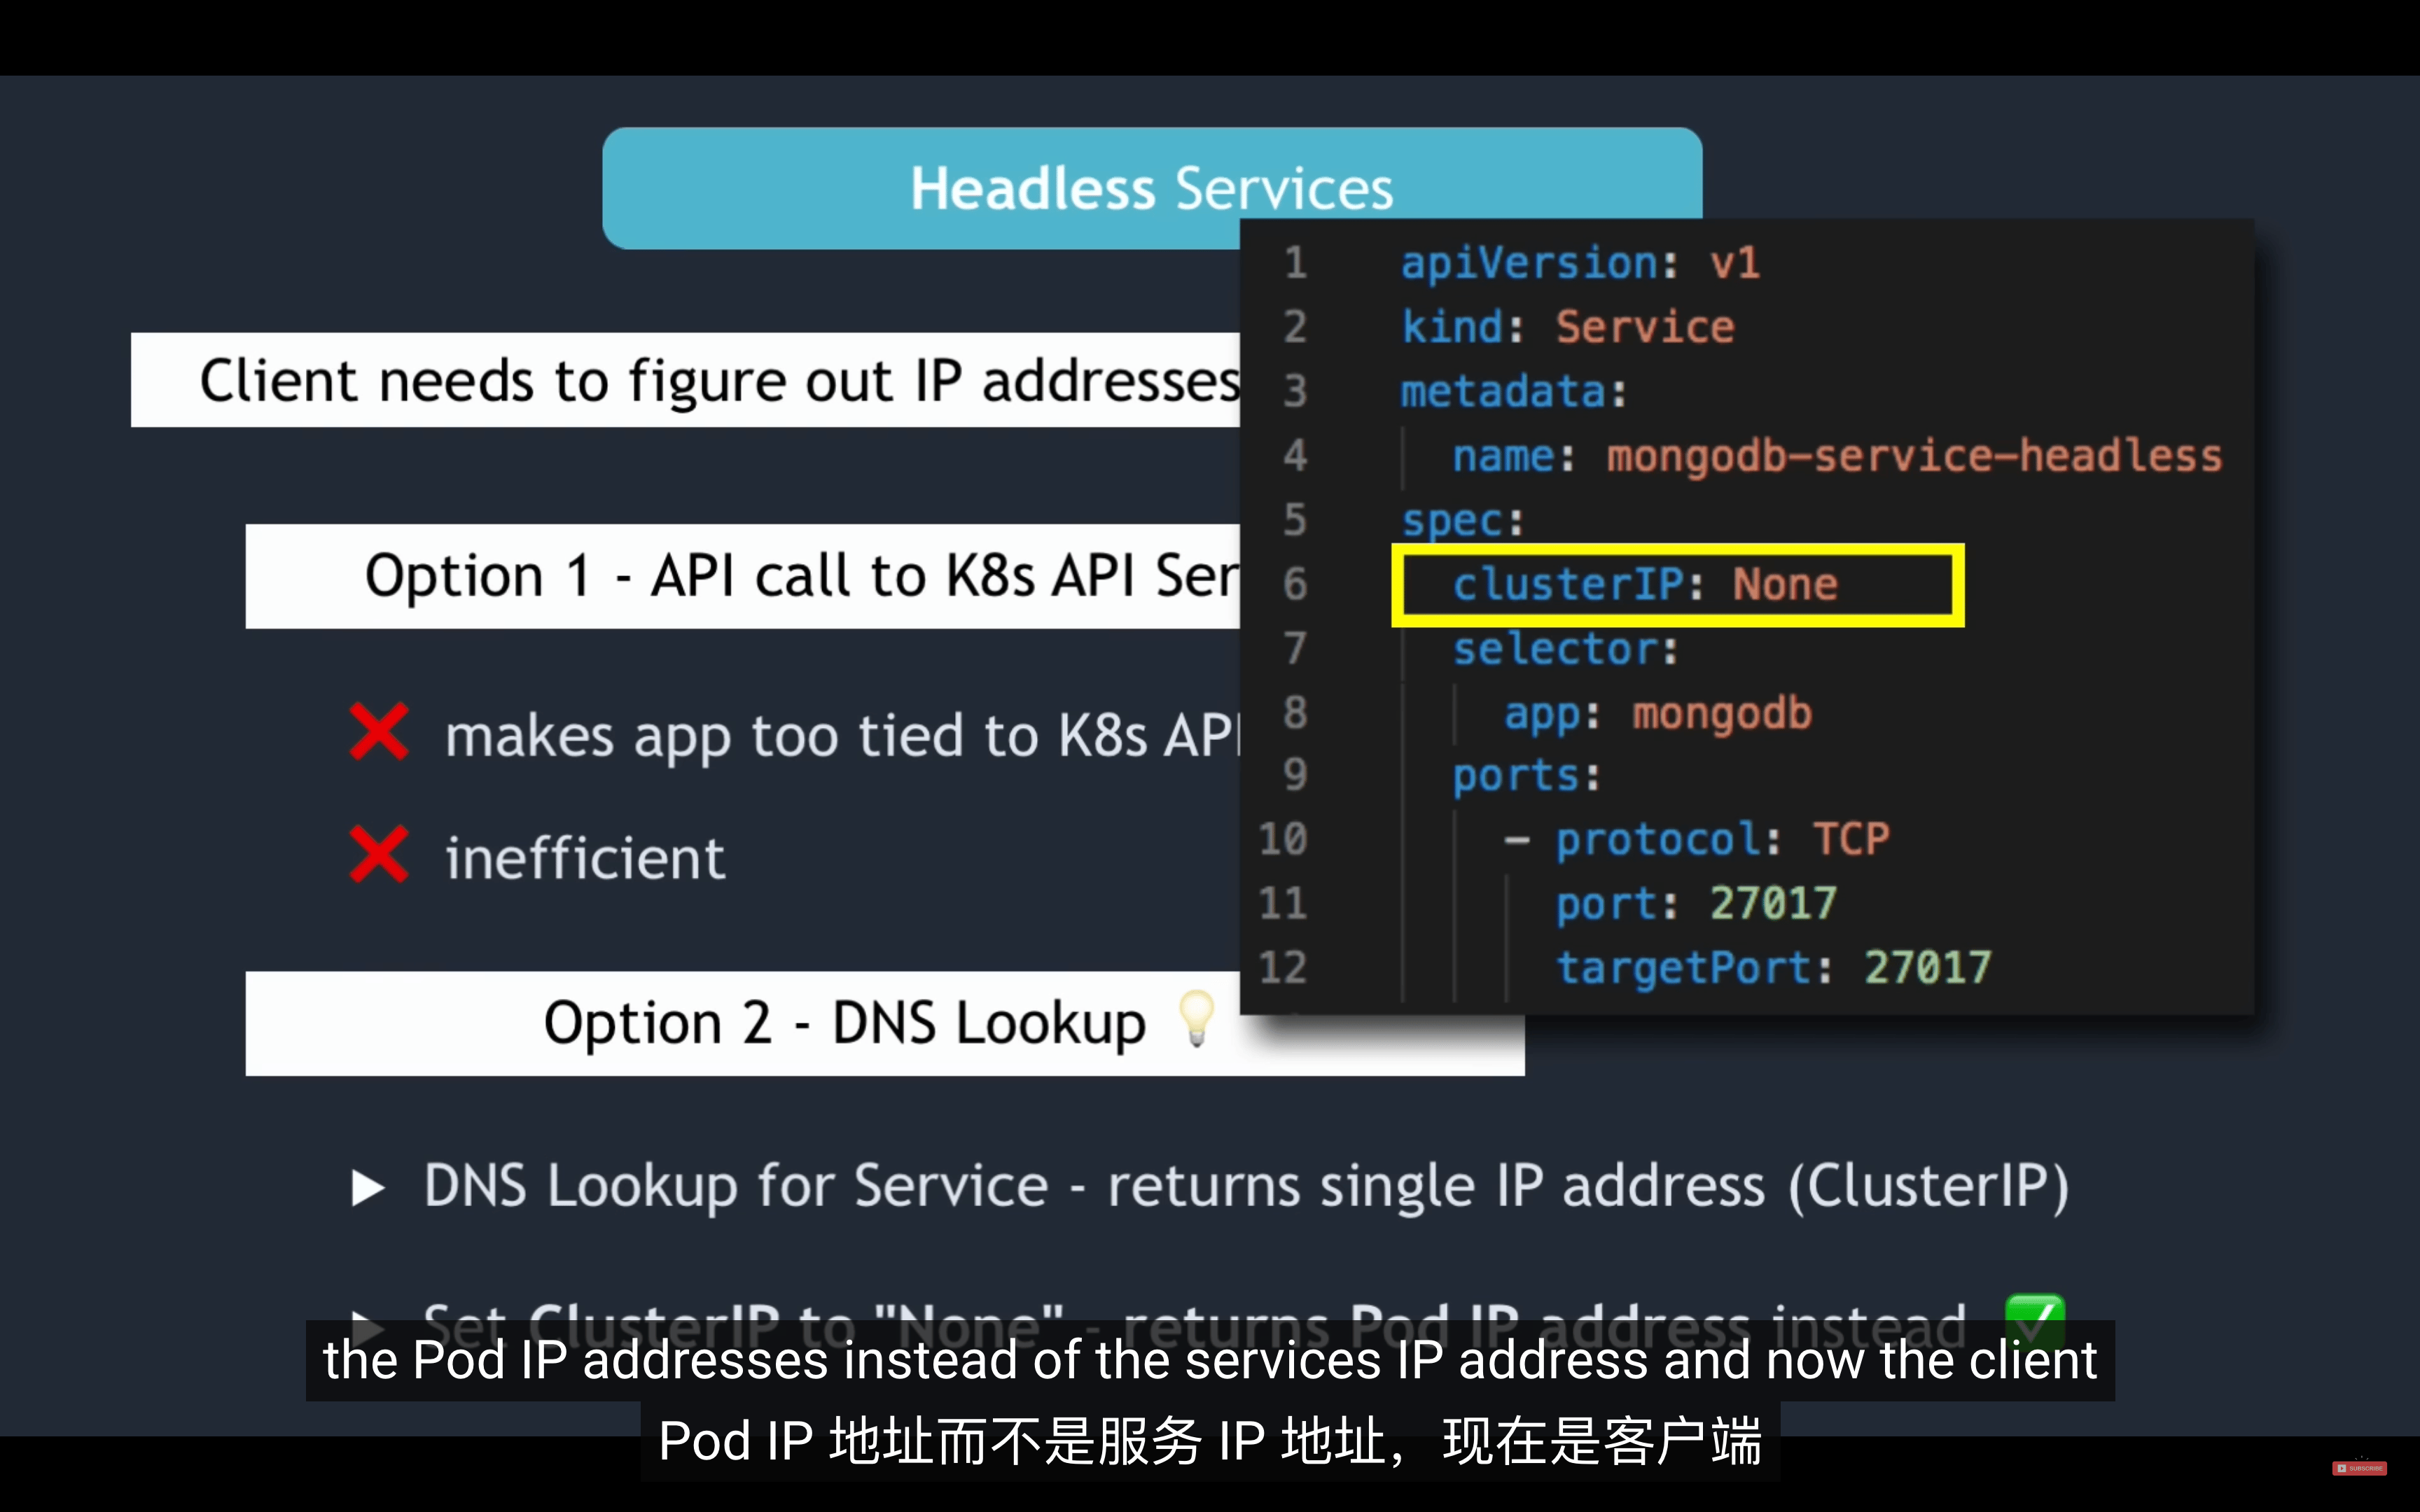This screenshot has width=2420, height=1512.
Task: Click code line "port: 27017"
Action: 1696,903
